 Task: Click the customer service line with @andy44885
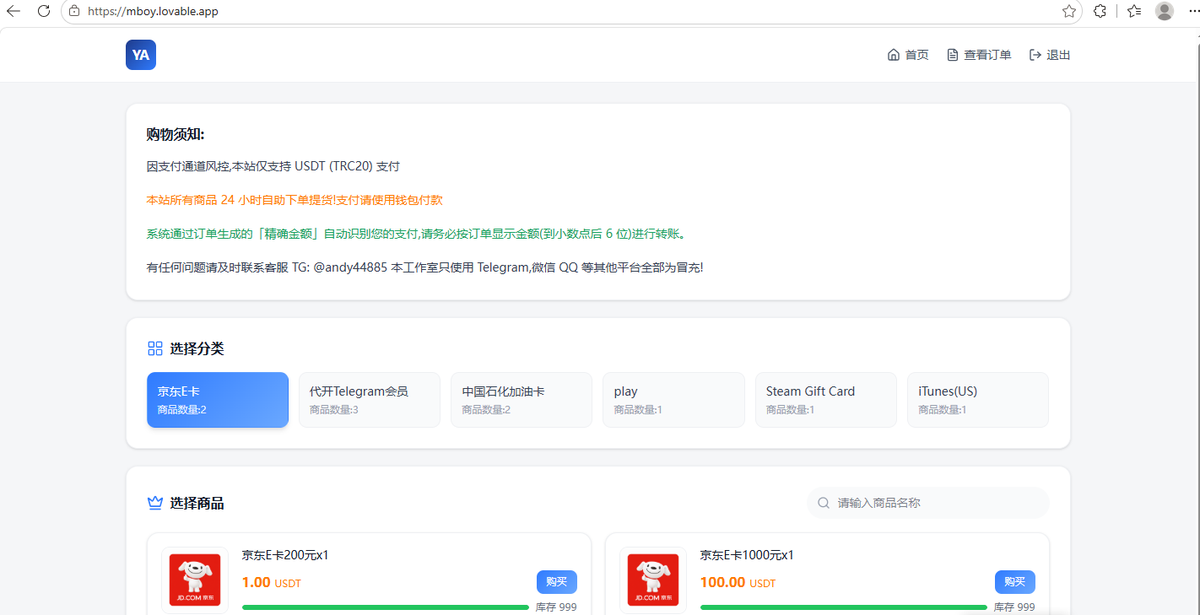tap(425, 268)
